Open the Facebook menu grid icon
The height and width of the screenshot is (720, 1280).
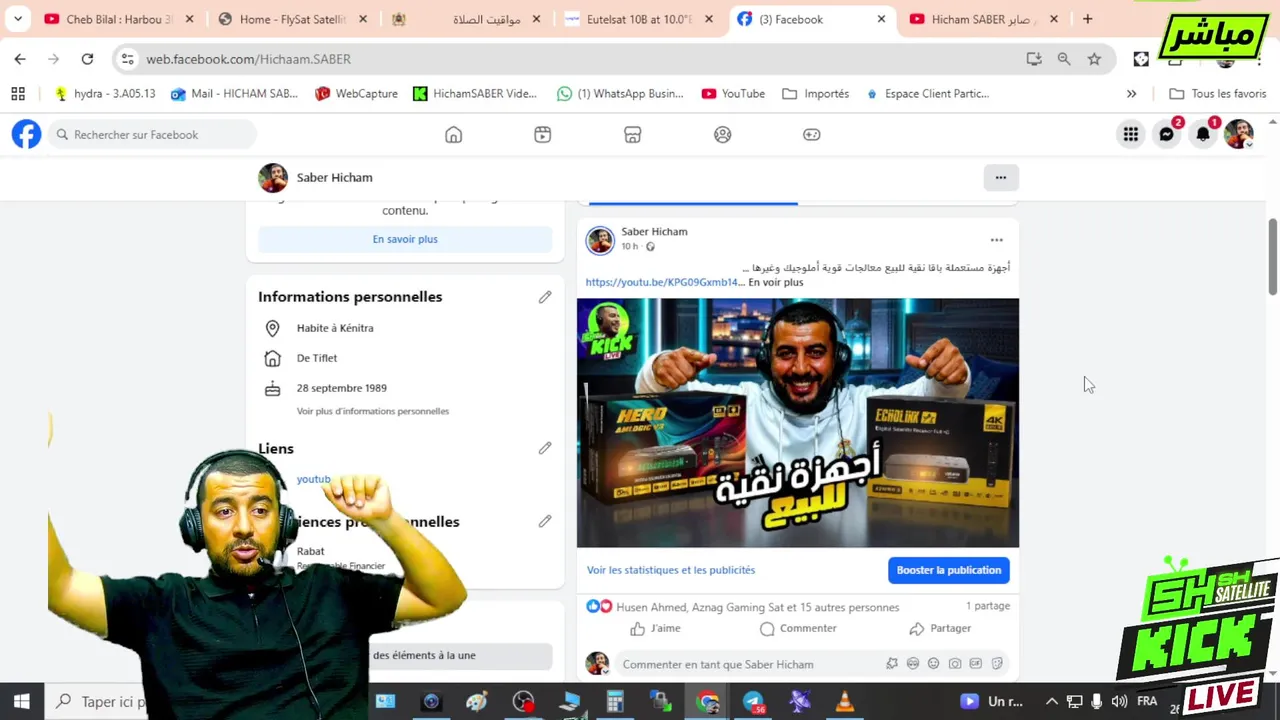pyautogui.click(x=1131, y=134)
